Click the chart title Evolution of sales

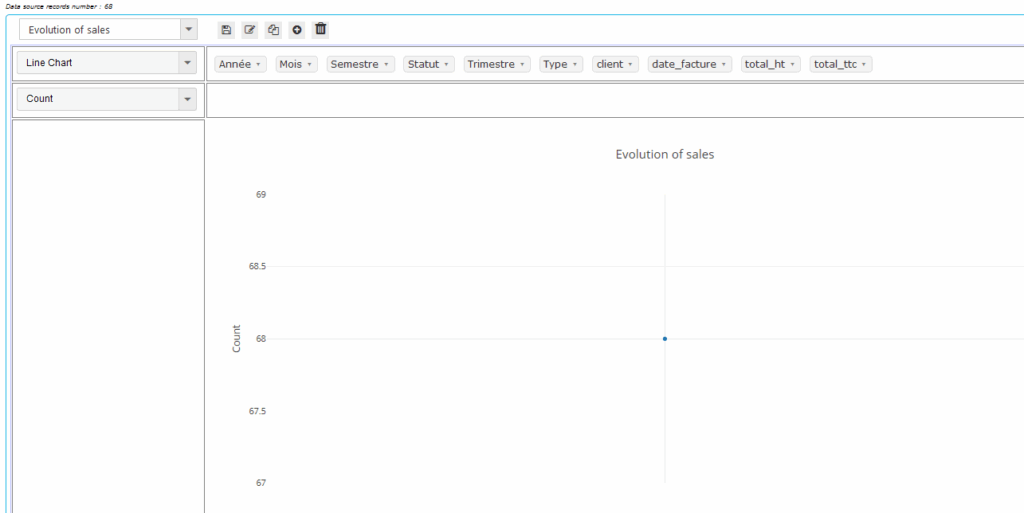tap(665, 155)
